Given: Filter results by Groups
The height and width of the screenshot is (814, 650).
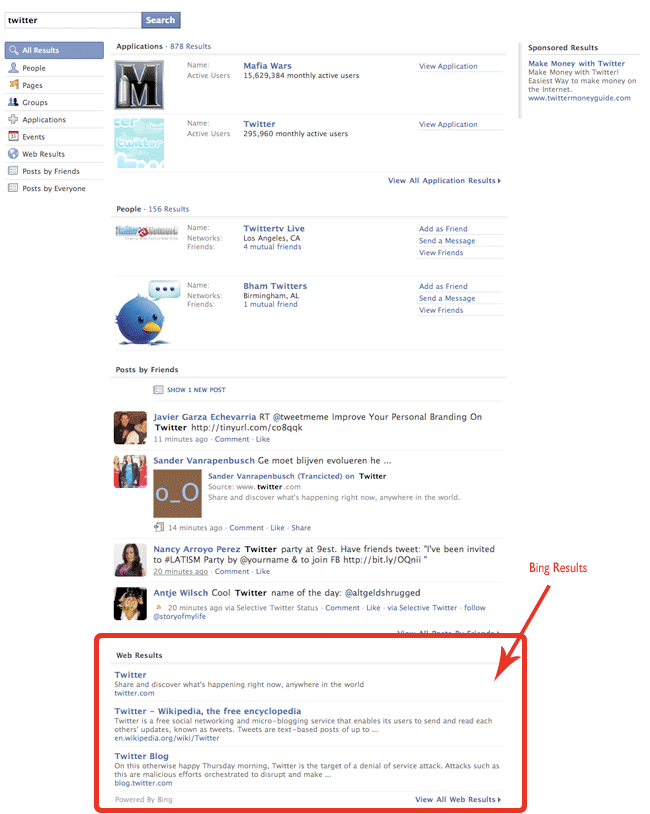Looking at the screenshot, I should coord(54,102).
